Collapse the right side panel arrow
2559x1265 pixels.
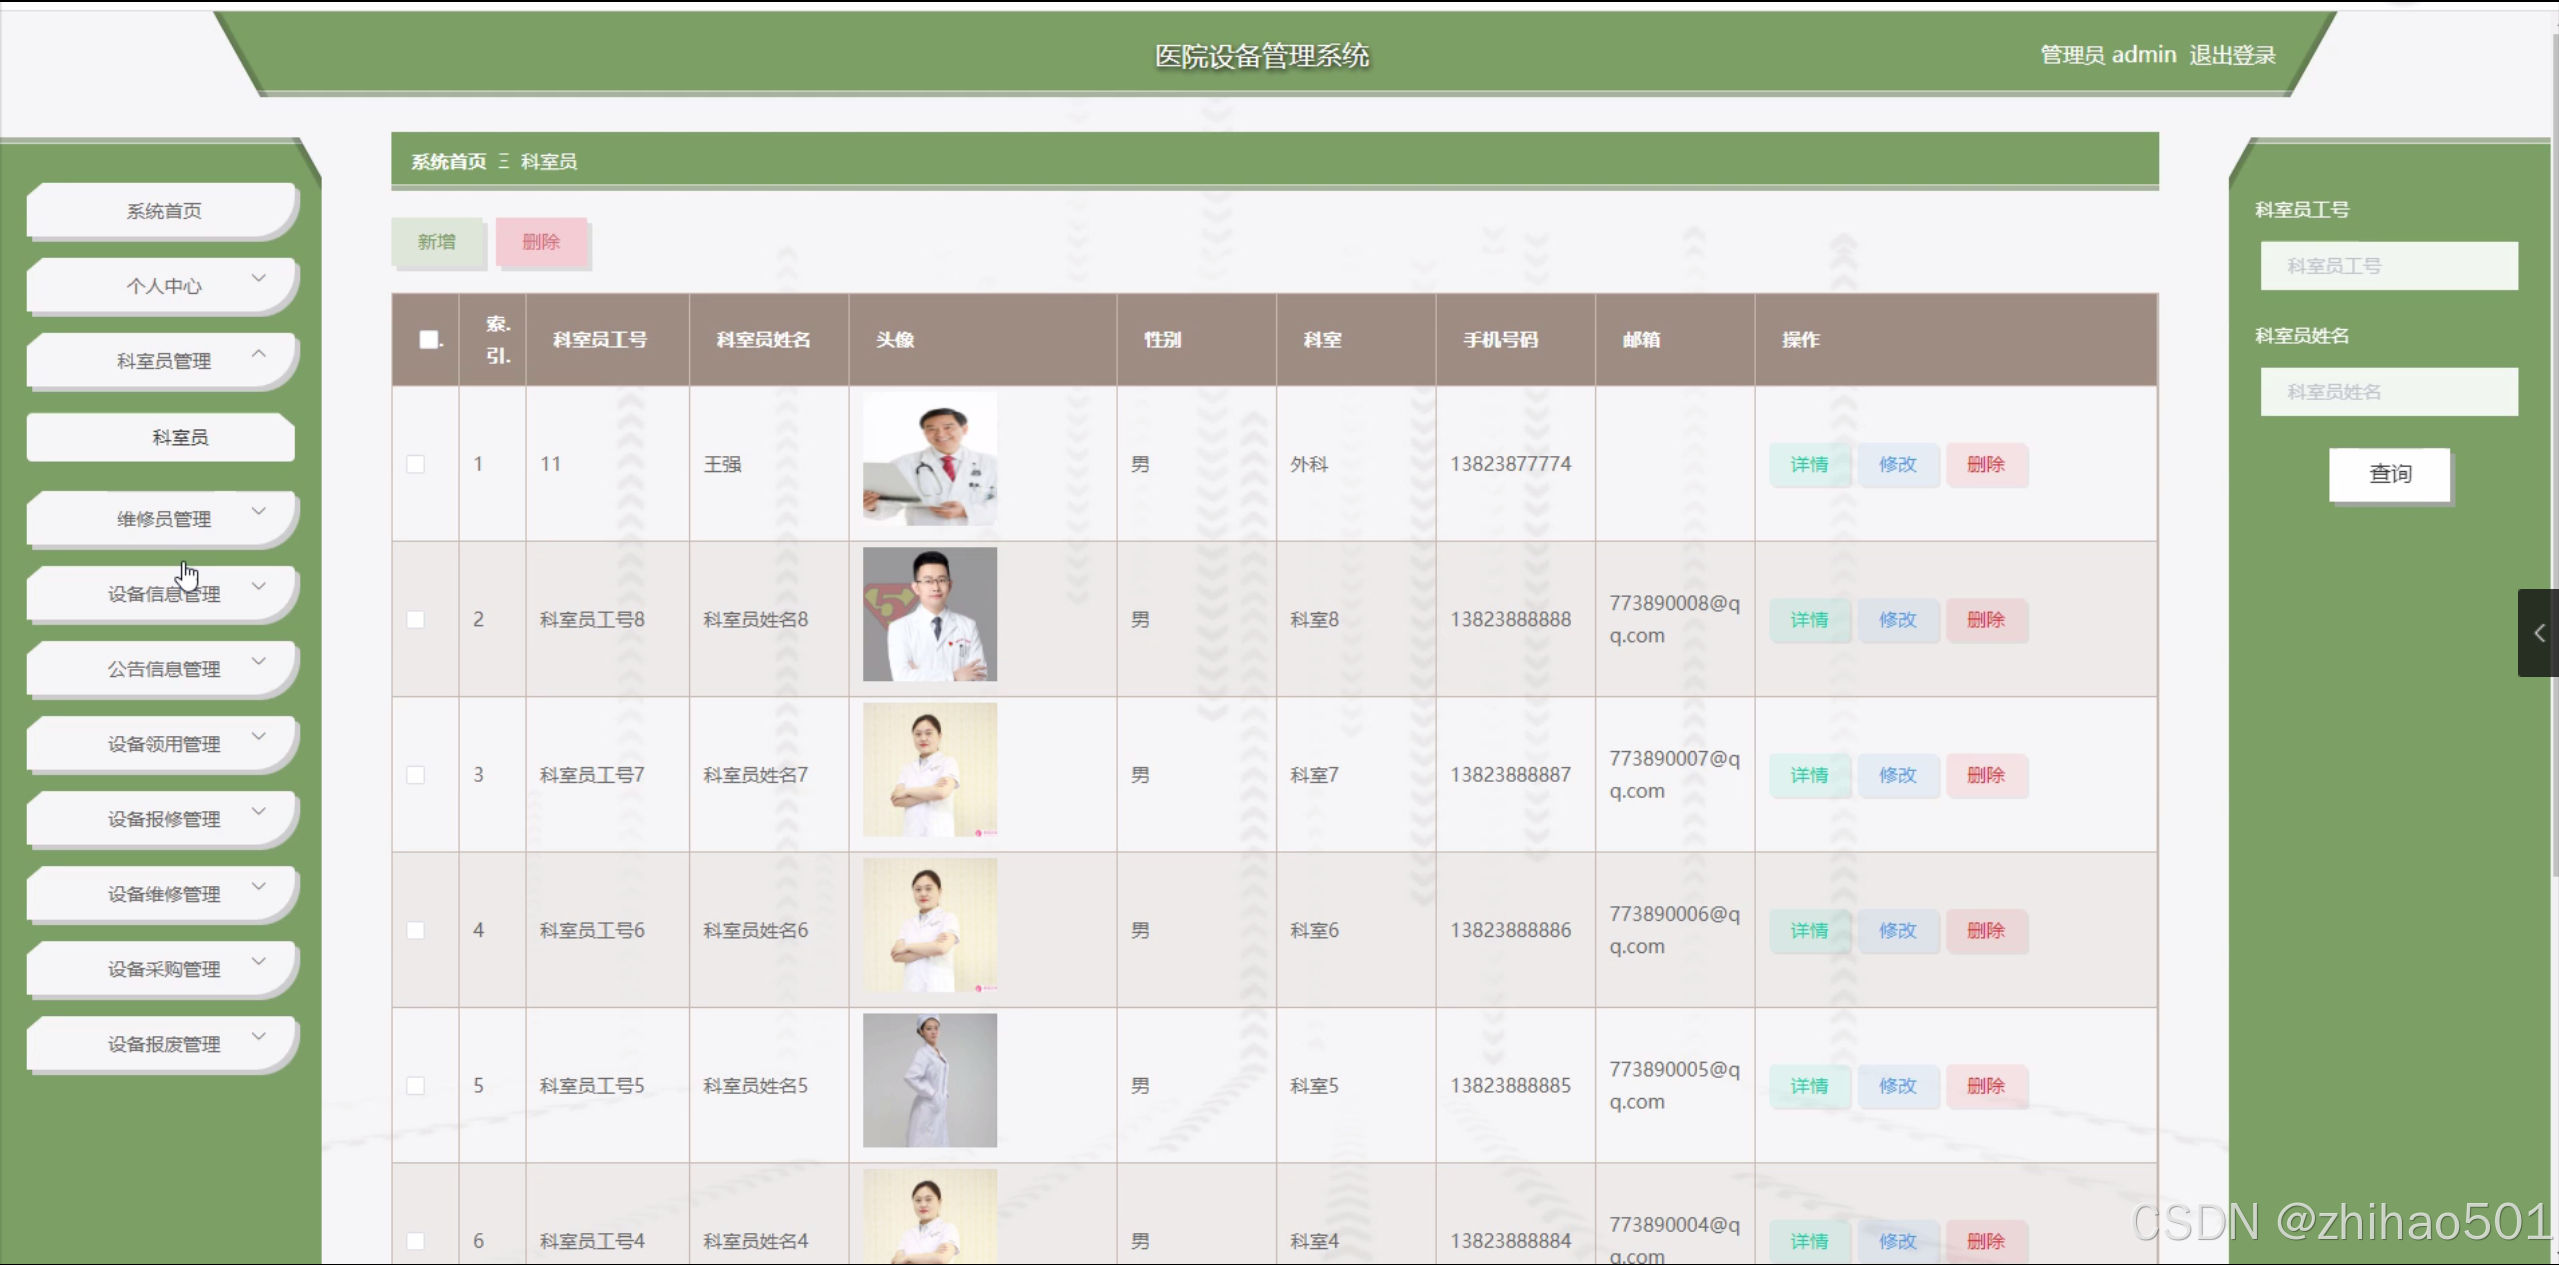(x=2538, y=633)
